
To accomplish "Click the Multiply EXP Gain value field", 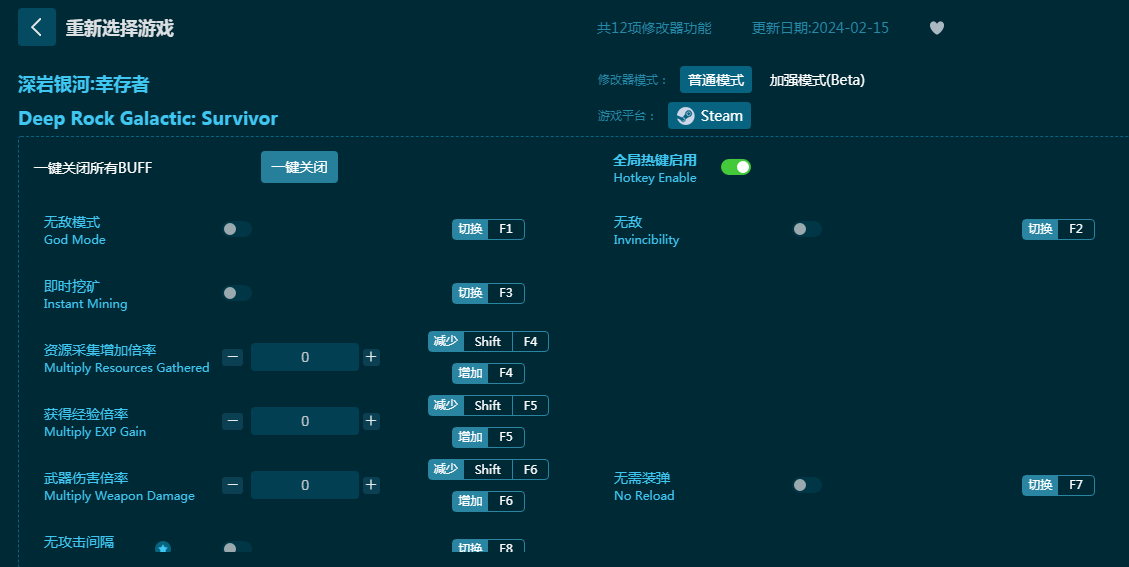I will 305,421.
